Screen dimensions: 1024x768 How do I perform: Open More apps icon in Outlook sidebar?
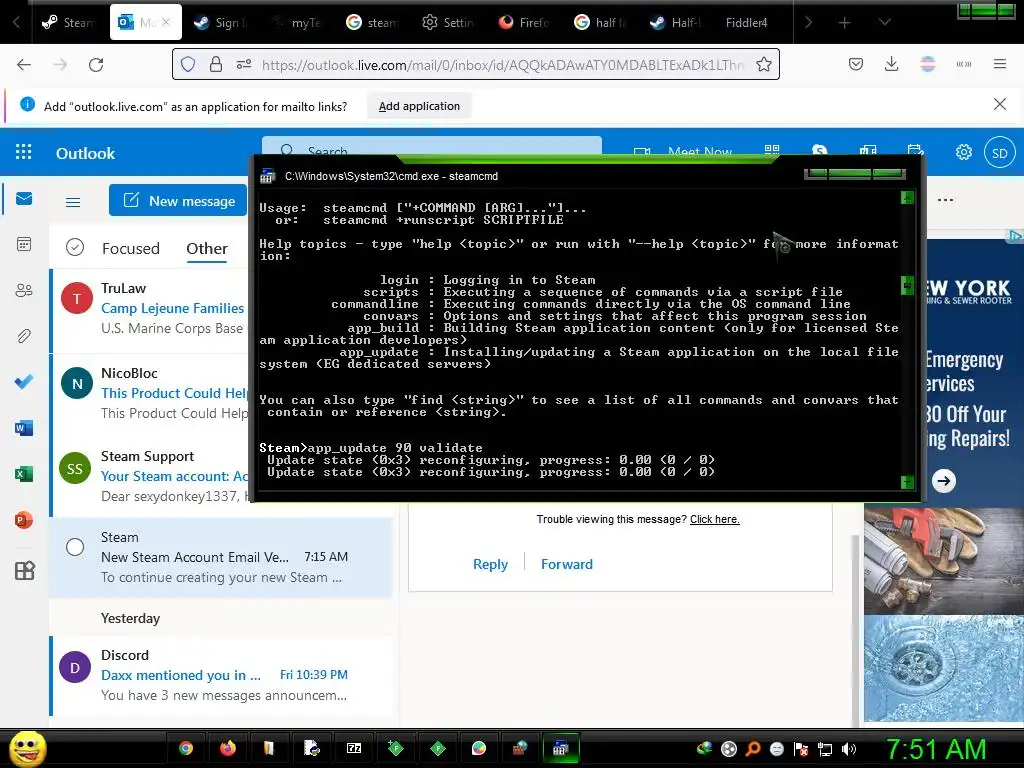click(24, 571)
